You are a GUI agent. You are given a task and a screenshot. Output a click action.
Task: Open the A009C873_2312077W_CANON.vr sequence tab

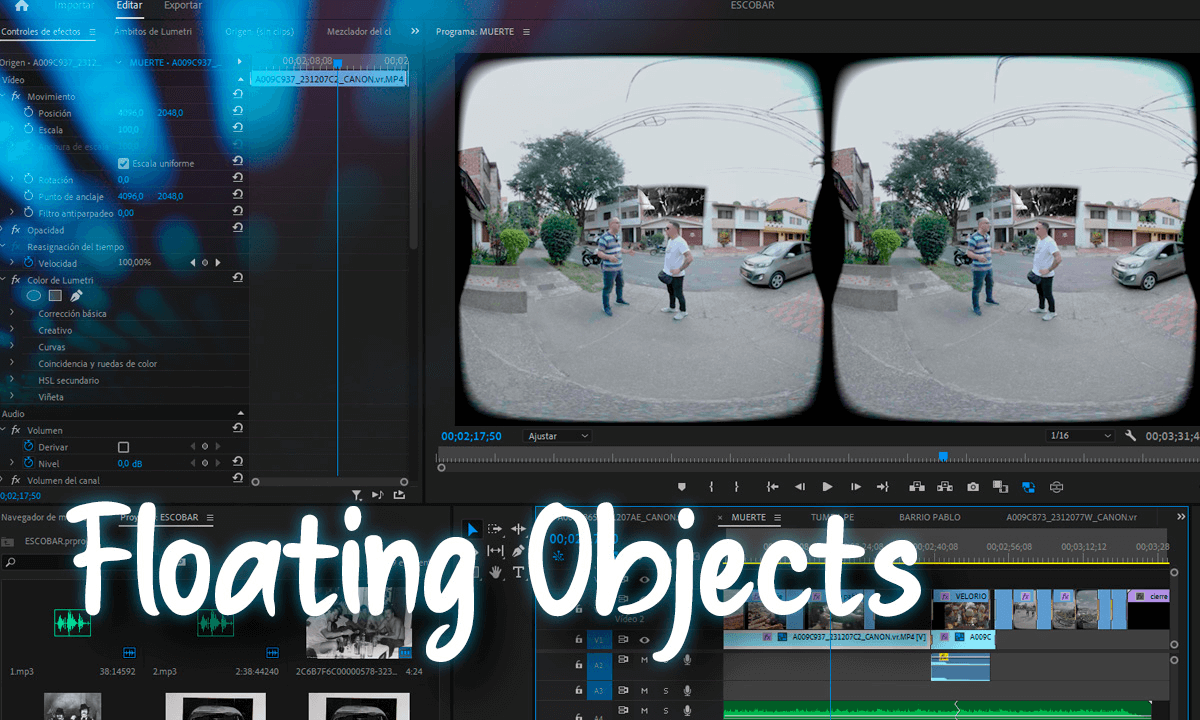(1071, 517)
